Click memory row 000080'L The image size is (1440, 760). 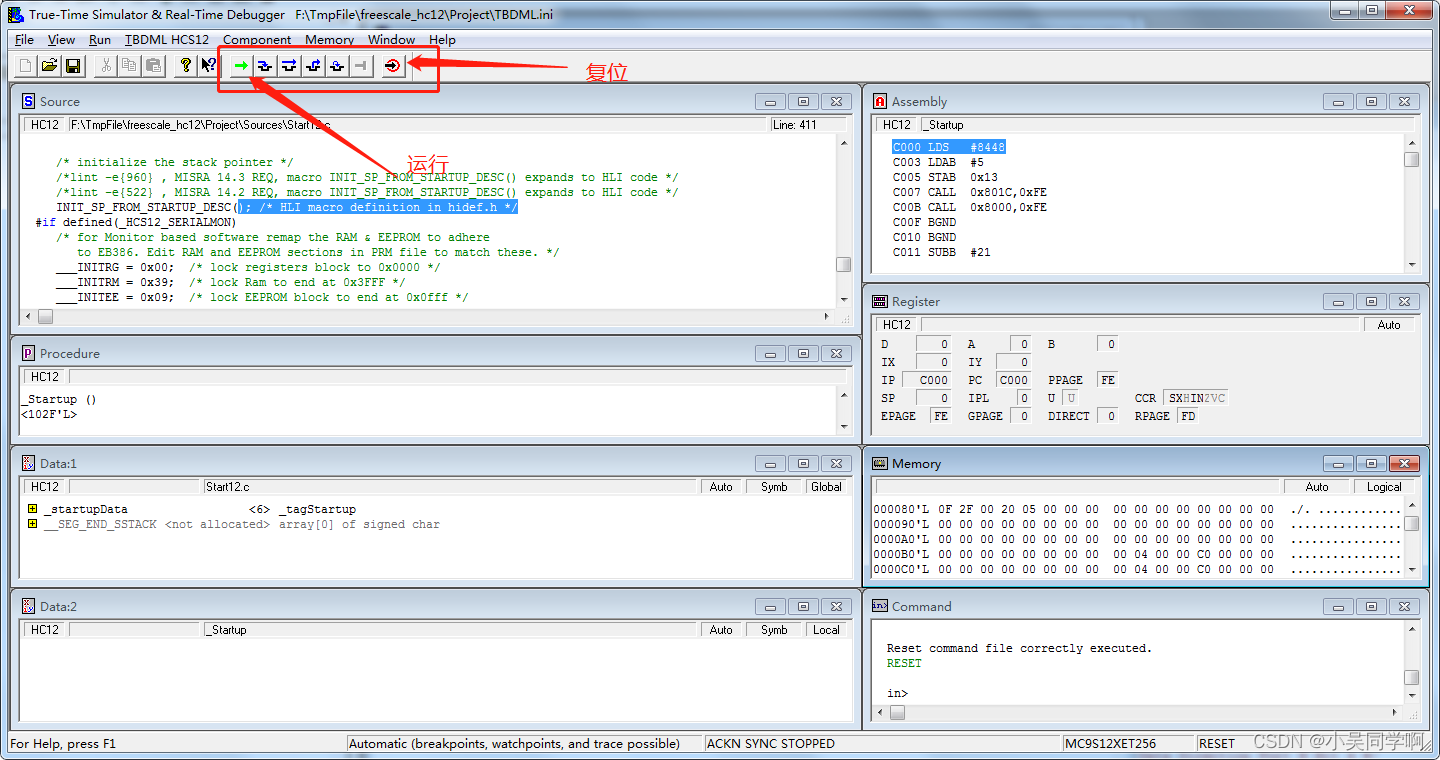[1137, 509]
